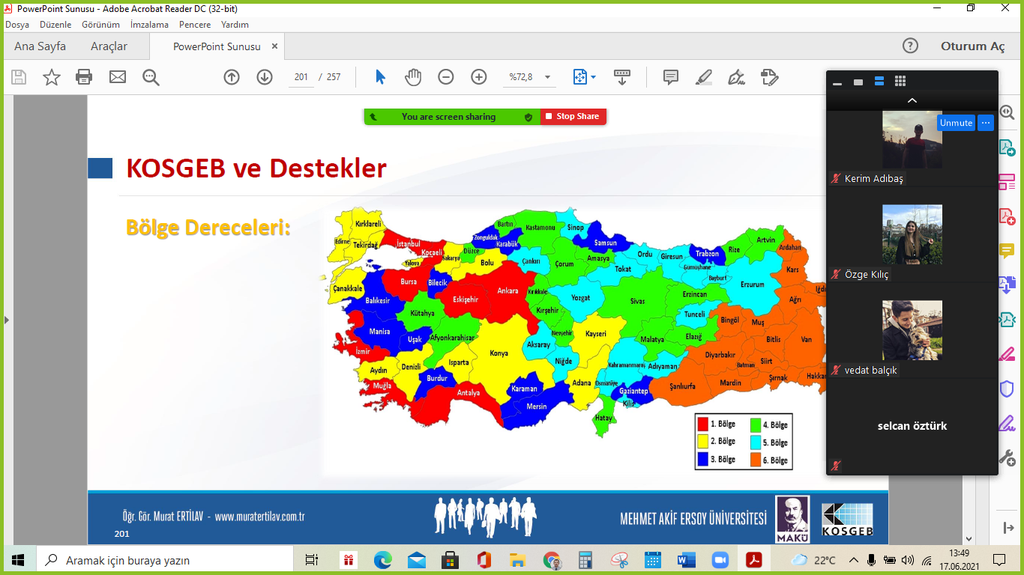Zoom out with the minus circle icon
This screenshot has width=1024, height=575.
tap(446, 77)
